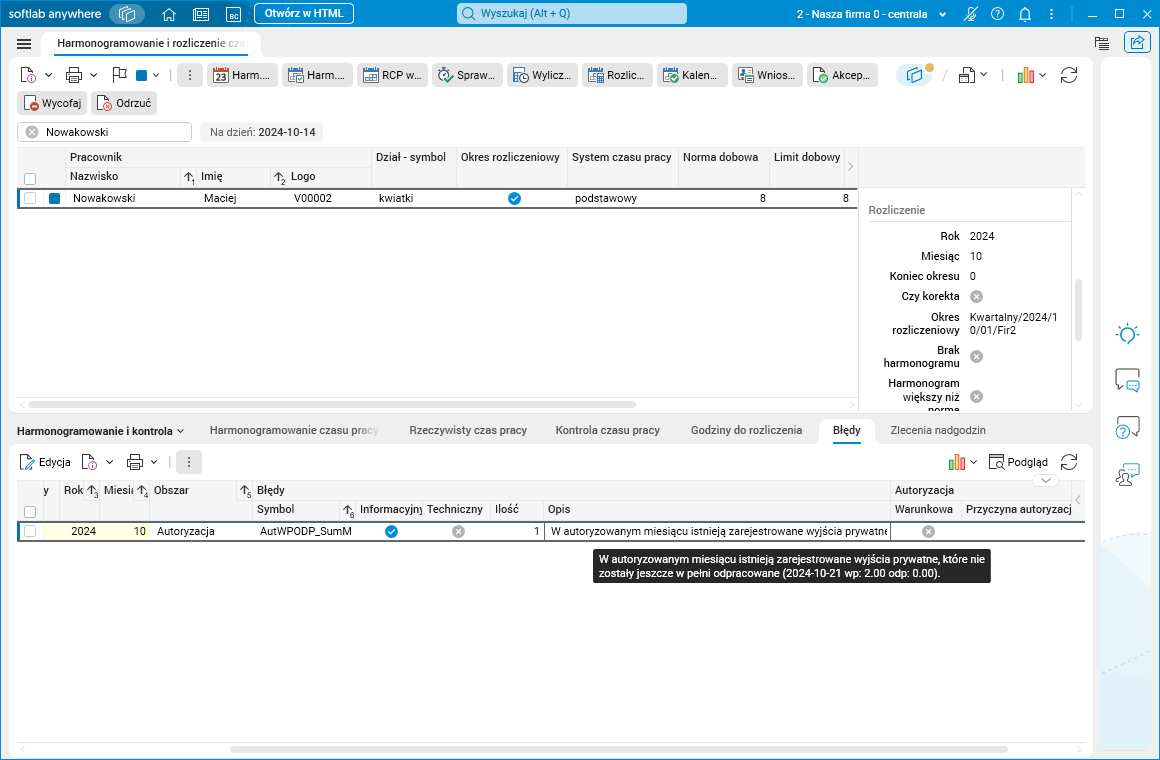Click the Podgląd button

click(1019, 462)
